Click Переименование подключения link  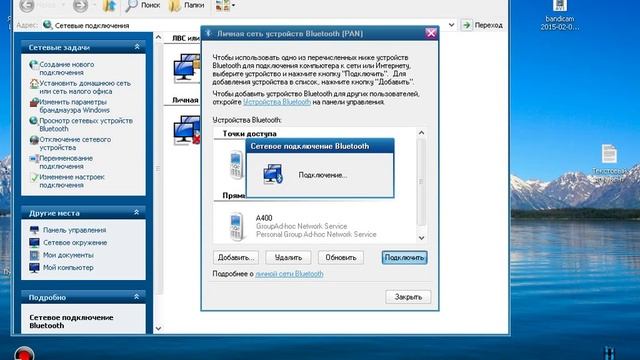66,162
